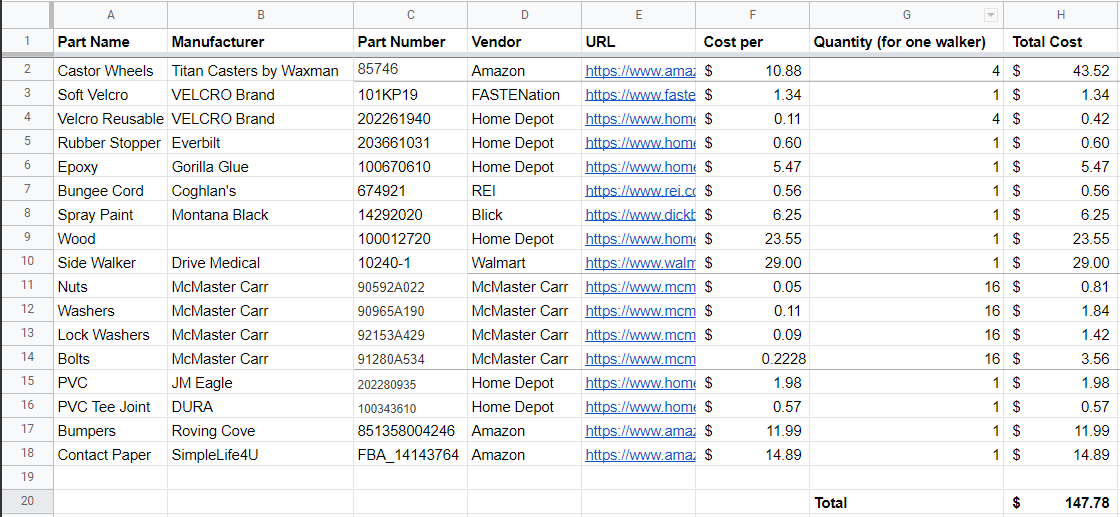Click the Blick link for Spray Paint

(640, 215)
